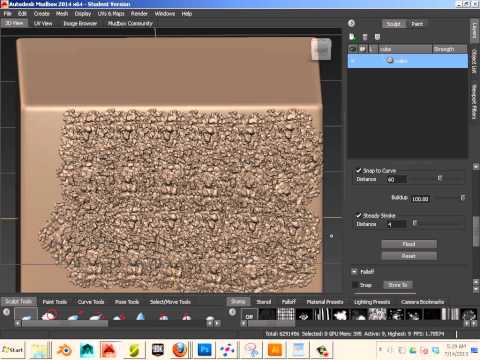Click the round arrow button left of Sculpt
This screenshot has width=480, height=360.
coord(351,23)
